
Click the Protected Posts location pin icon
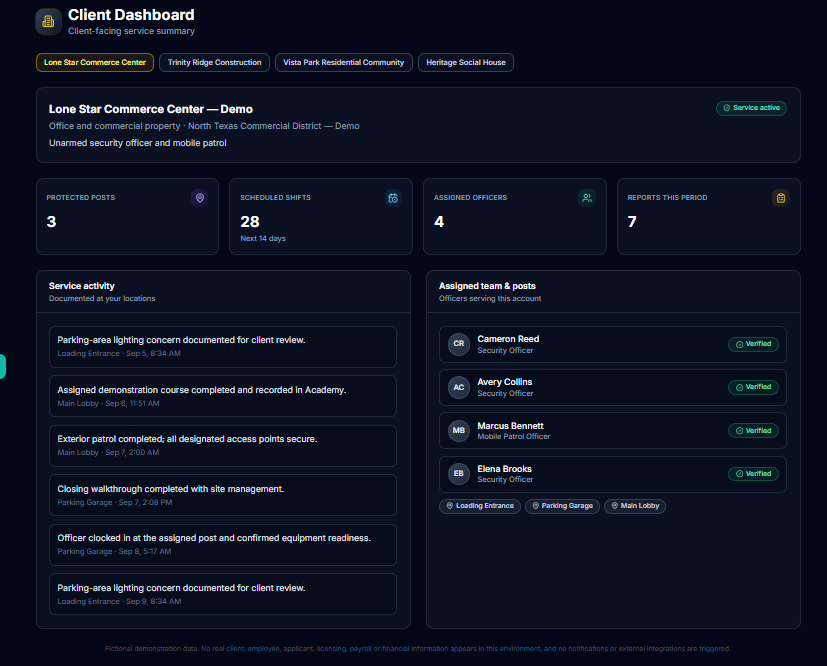(199, 198)
